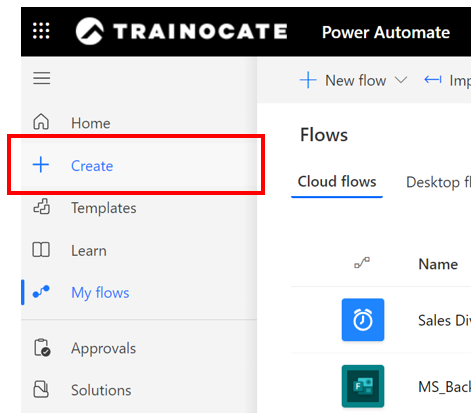Screen dimensions: 471x419
Task: Click the My flows connector icon
Action: 41,292
